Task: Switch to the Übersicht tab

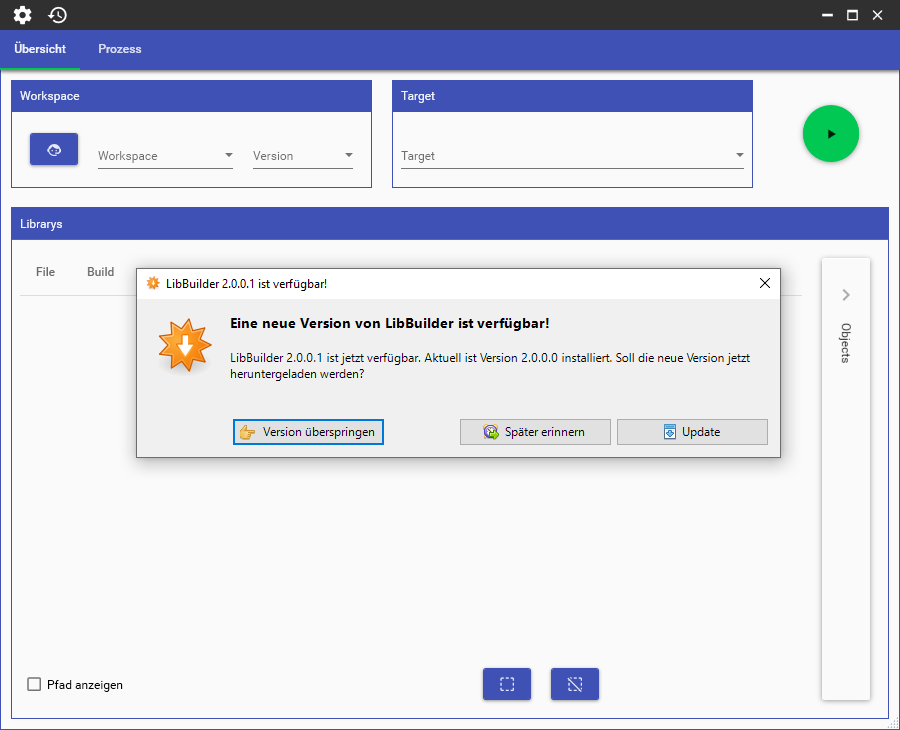Action: 40,49
